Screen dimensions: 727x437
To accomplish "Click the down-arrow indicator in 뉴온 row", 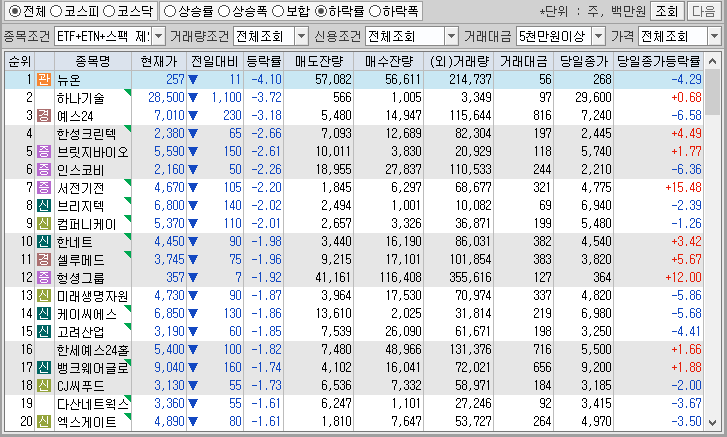I will click(193, 80).
